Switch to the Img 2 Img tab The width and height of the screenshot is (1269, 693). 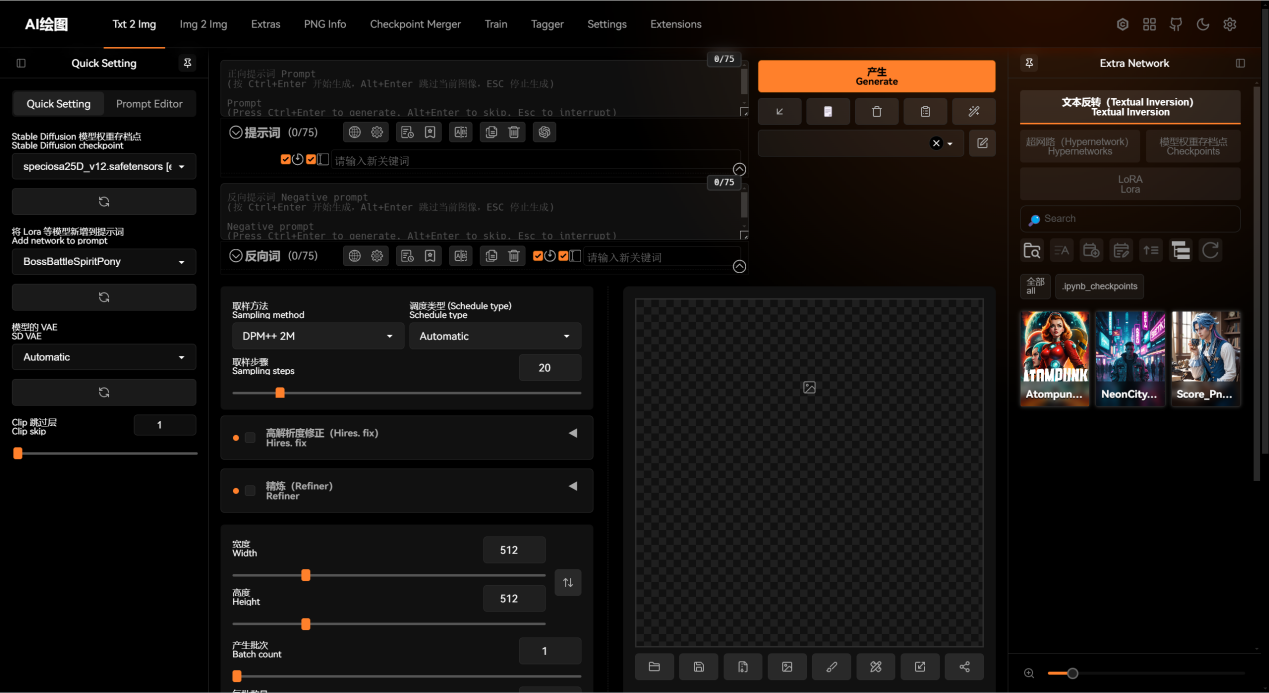(x=203, y=24)
